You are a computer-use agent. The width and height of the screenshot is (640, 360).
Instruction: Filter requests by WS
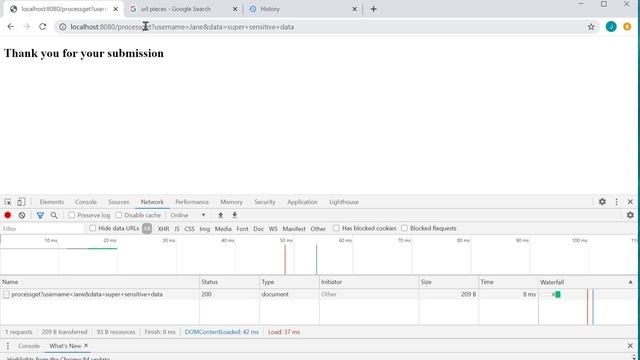point(273,229)
